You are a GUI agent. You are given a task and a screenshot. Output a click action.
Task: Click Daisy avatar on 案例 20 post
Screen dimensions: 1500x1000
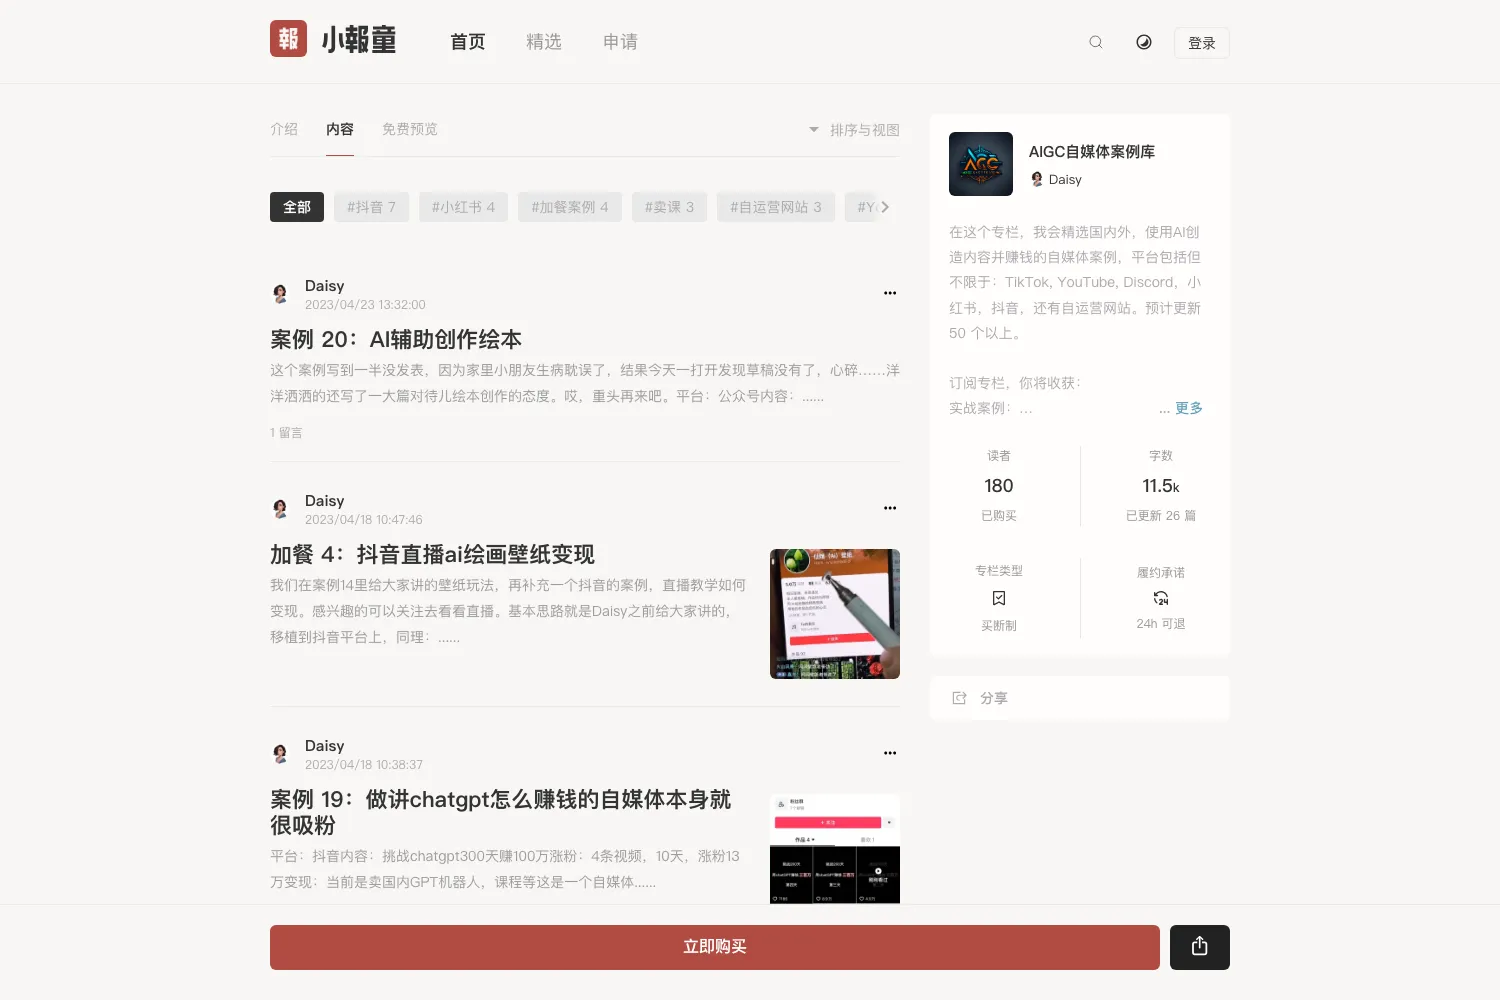281,294
